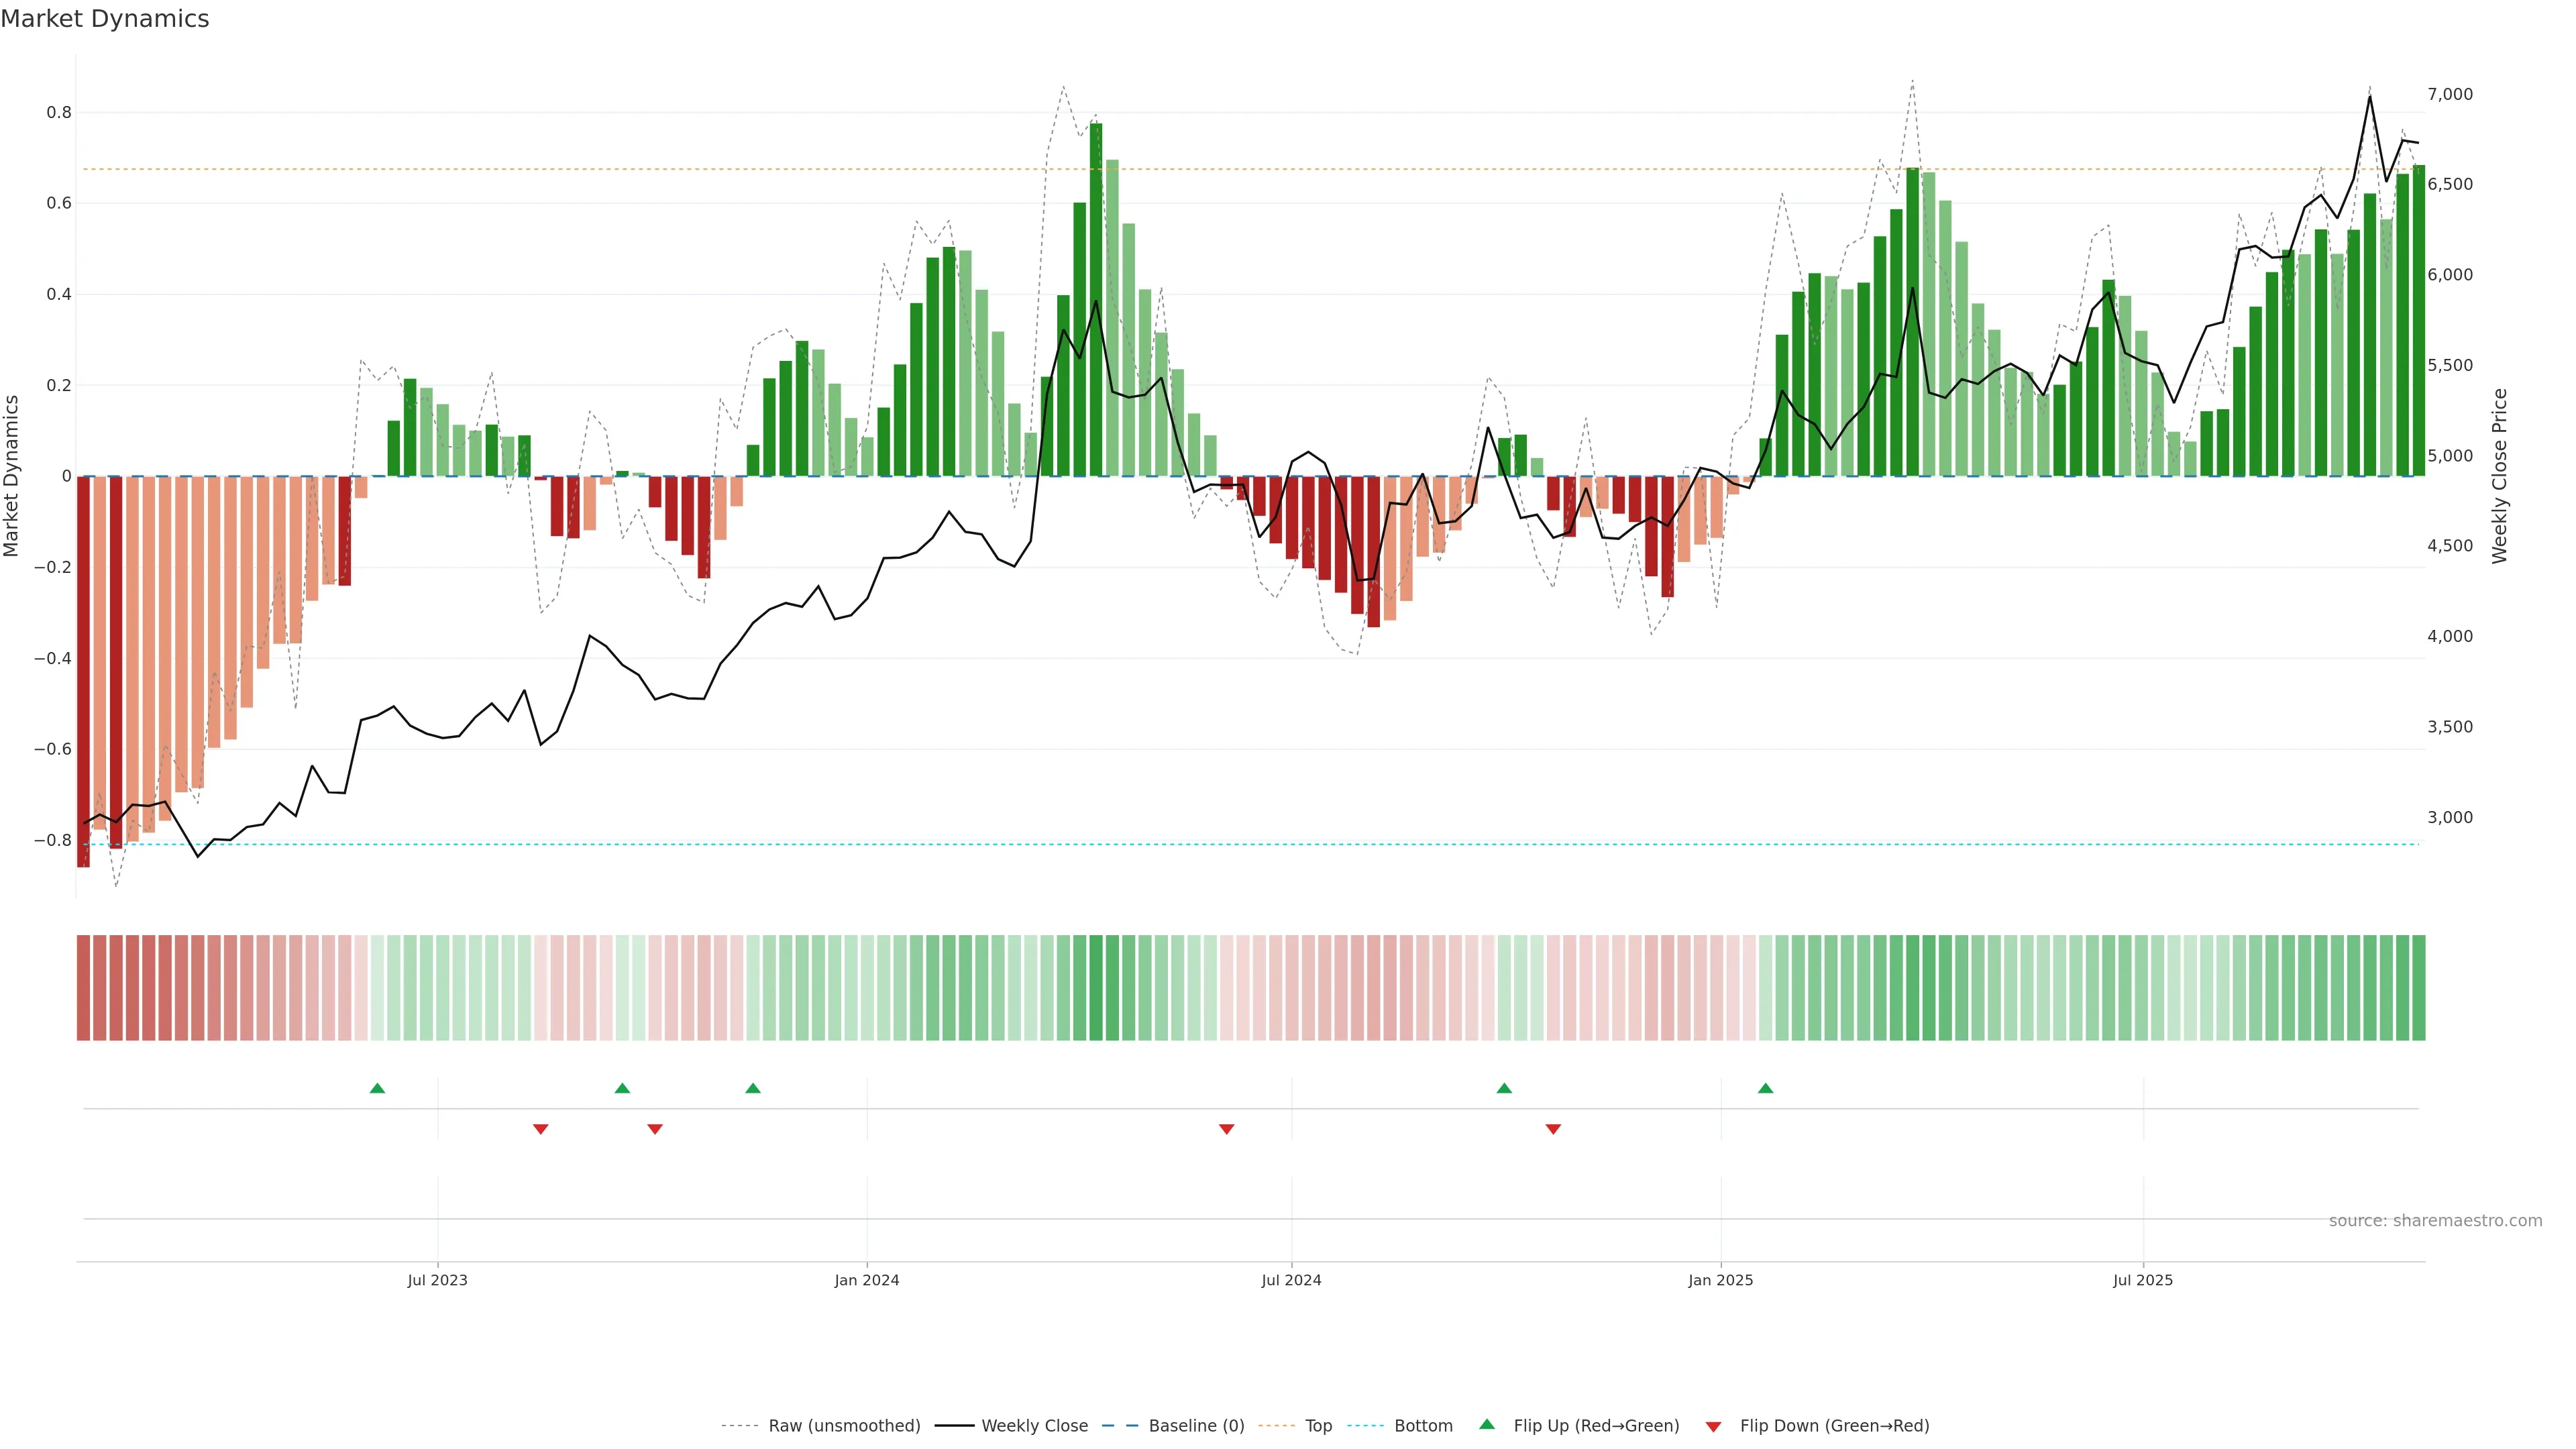Viewport: 2576px width, 1449px height.
Task: Toggle the Raw (unsmoothed) legend entry
Action: [843, 1426]
